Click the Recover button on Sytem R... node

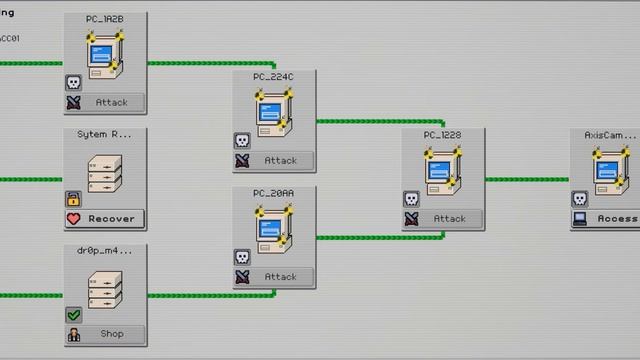pos(105,219)
